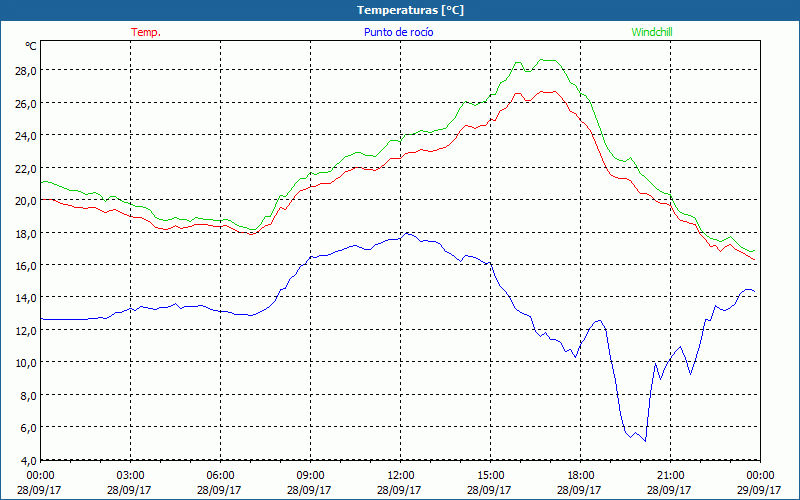Click the "°C" axis unit label

point(31,46)
